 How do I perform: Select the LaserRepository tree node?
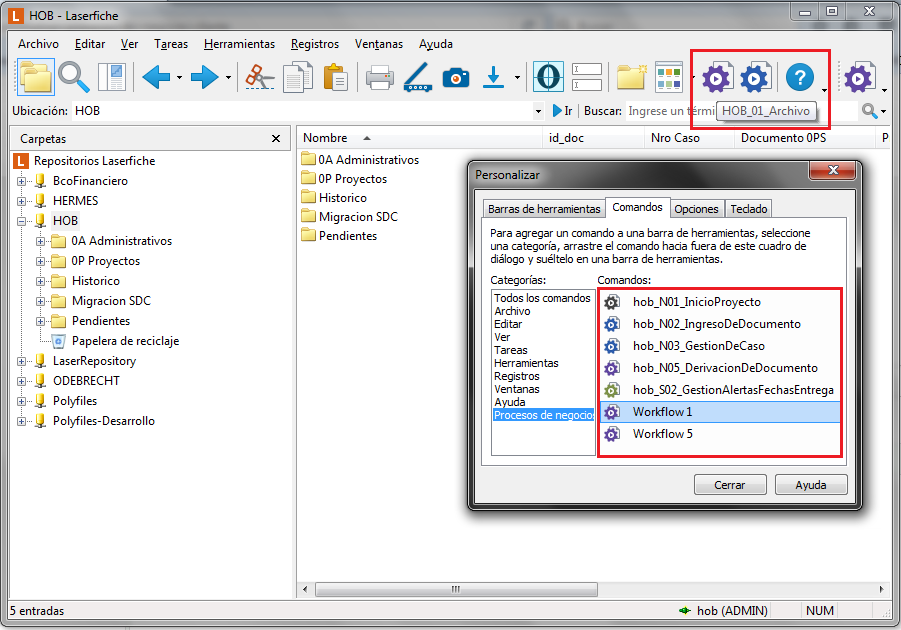[94, 361]
